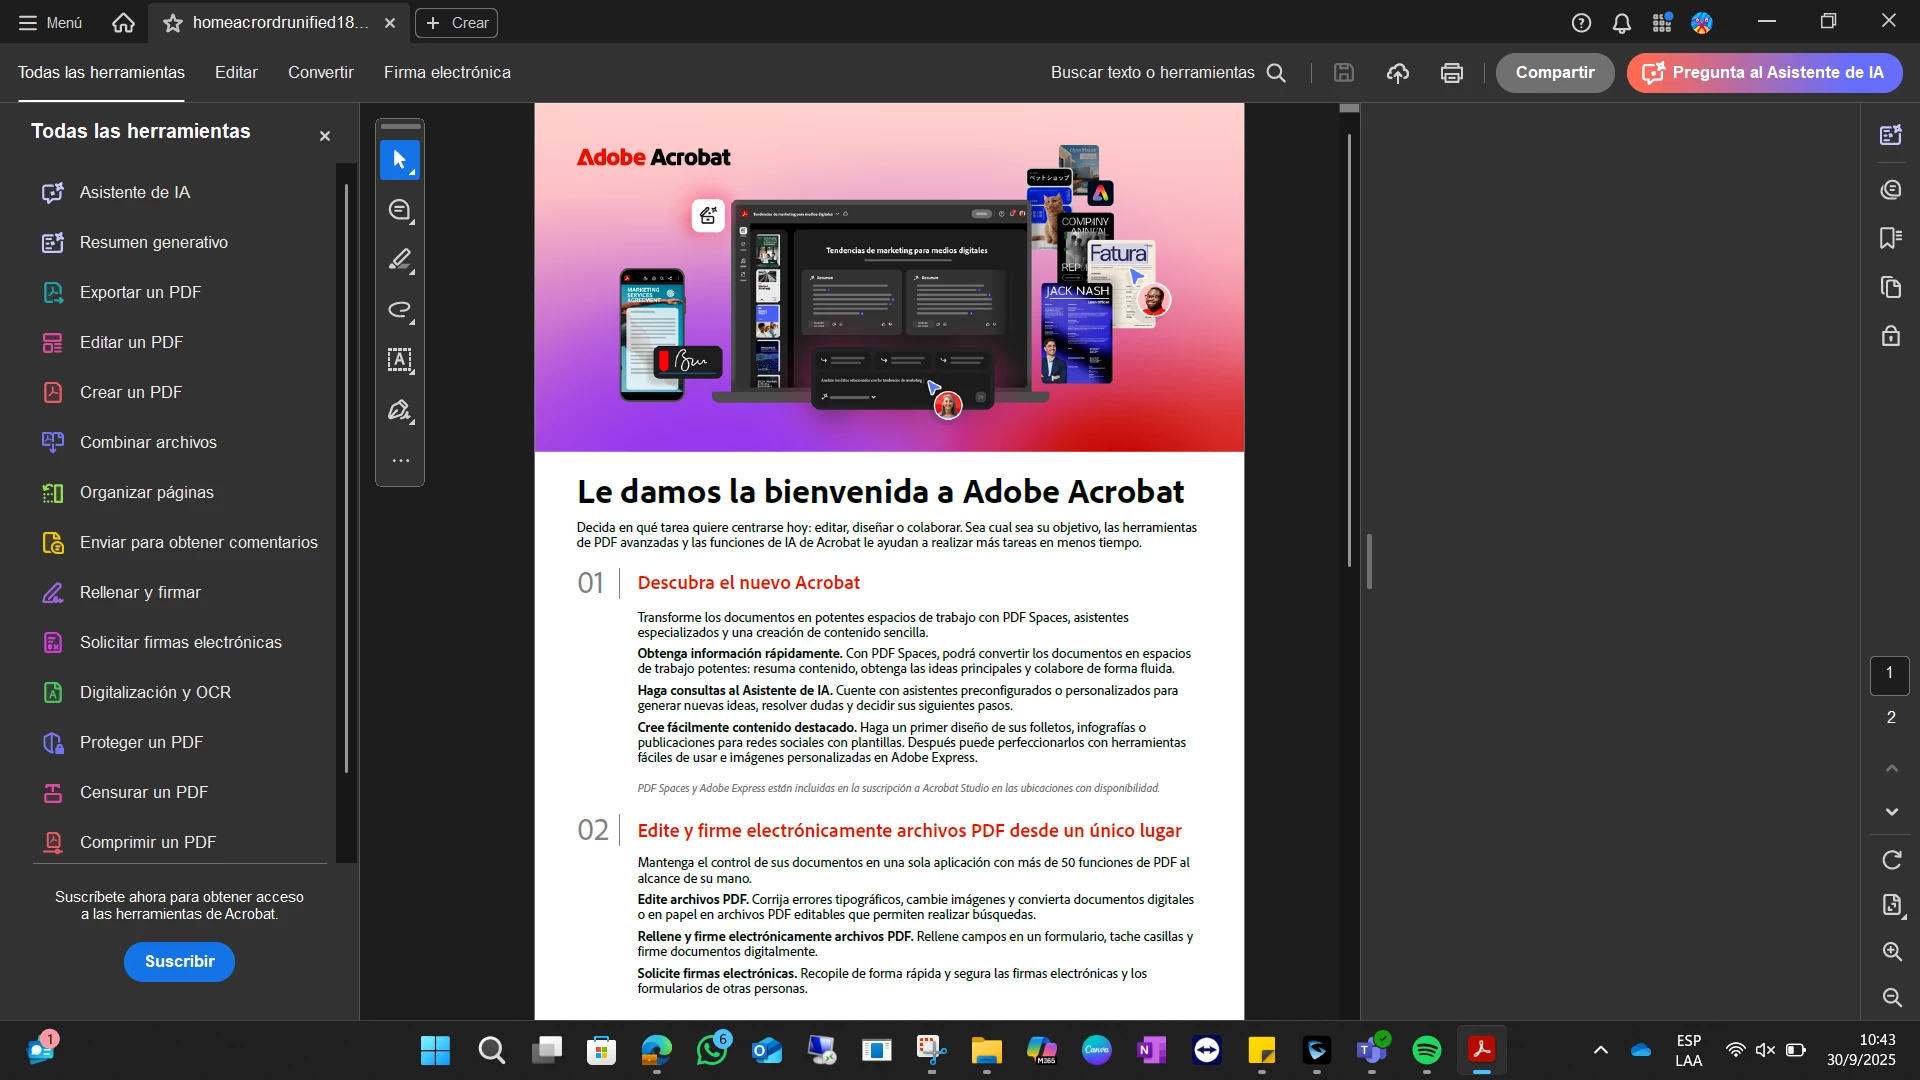The height and width of the screenshot is (1080, 1920).
Task: Select the comment bubble tool
Action: point(400,210)
